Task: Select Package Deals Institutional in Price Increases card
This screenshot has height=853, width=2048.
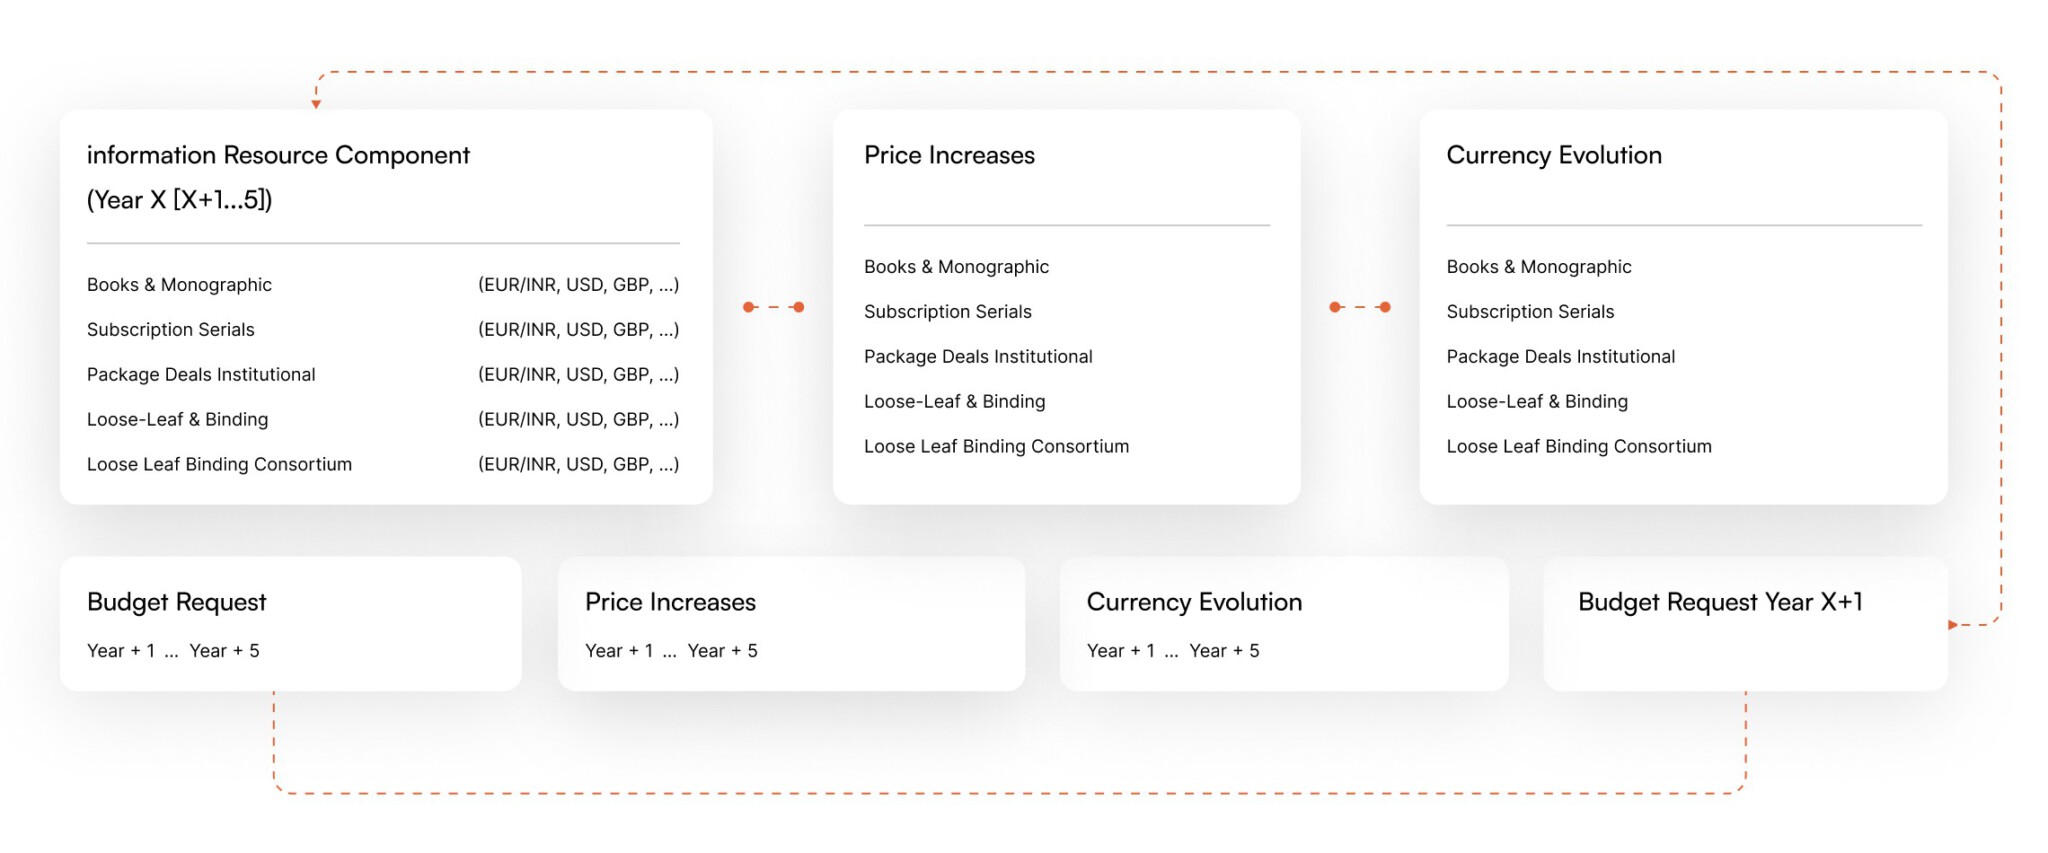Action: click(978, 357)
